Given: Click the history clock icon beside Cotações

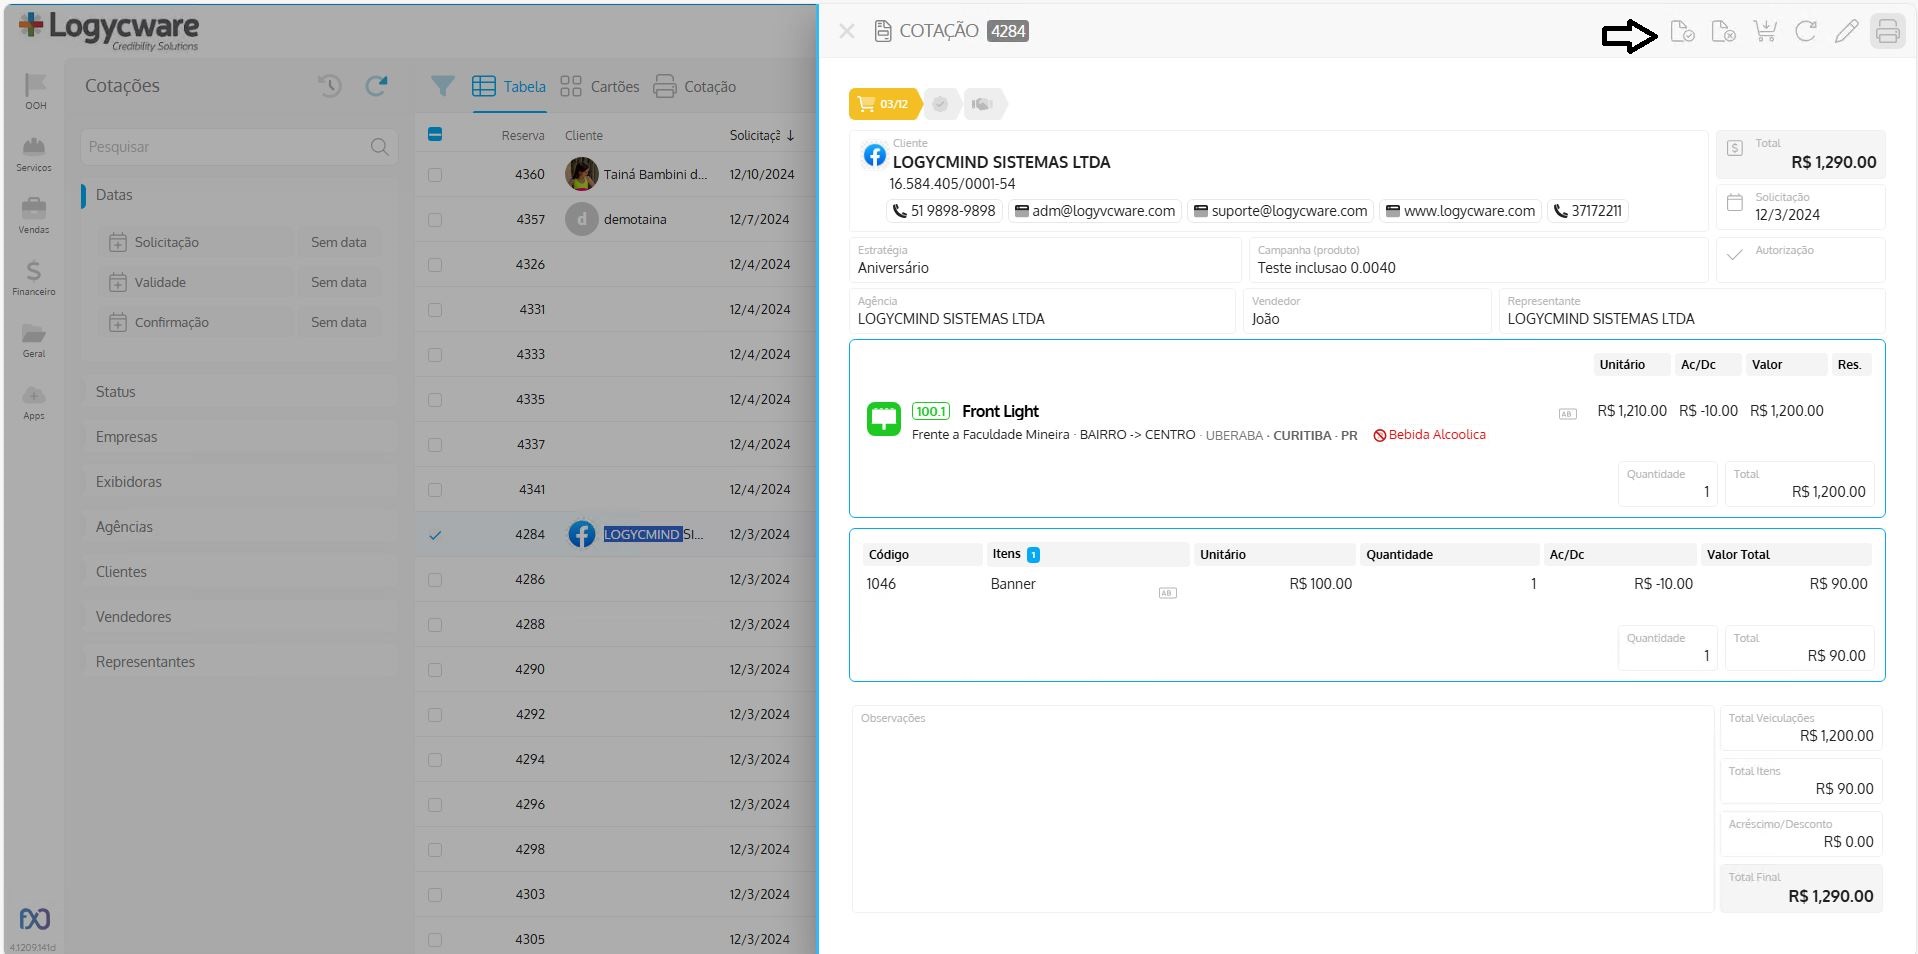Looking at the screenshot, I should tap(330, 86).
